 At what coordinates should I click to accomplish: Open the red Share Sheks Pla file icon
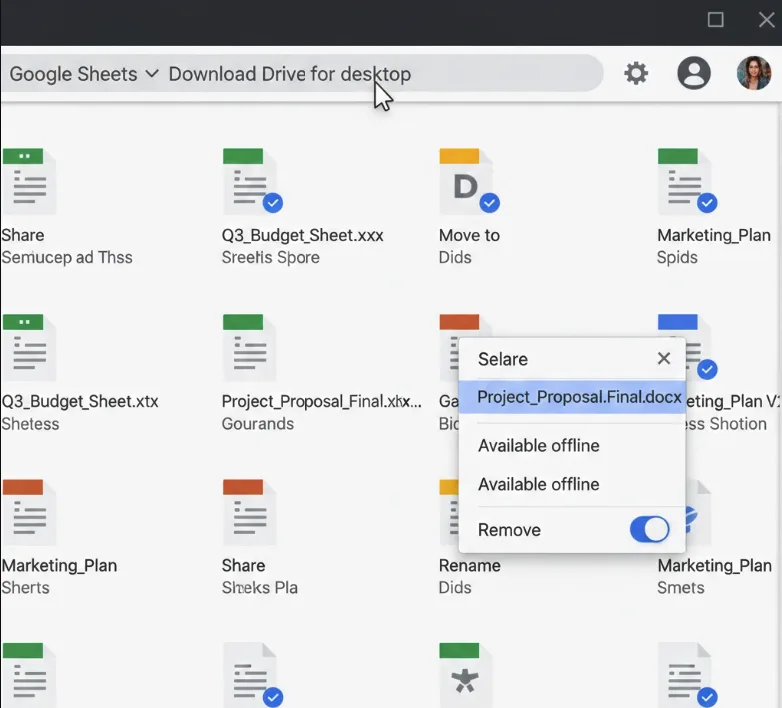[246, 513]
